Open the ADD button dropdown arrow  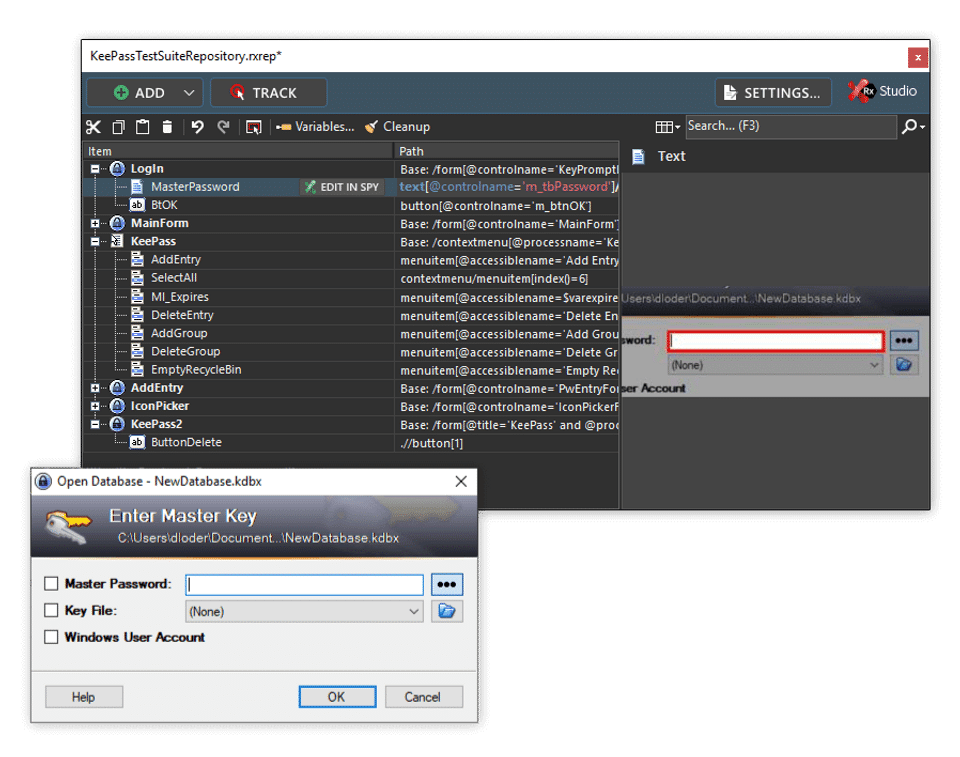pos(189,93)
